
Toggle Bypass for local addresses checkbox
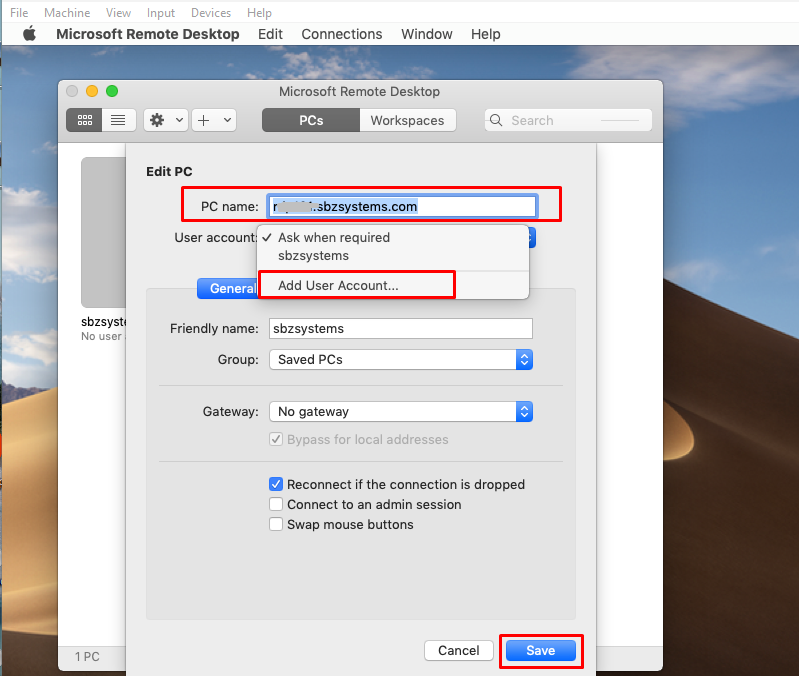(x=276, y=439)
